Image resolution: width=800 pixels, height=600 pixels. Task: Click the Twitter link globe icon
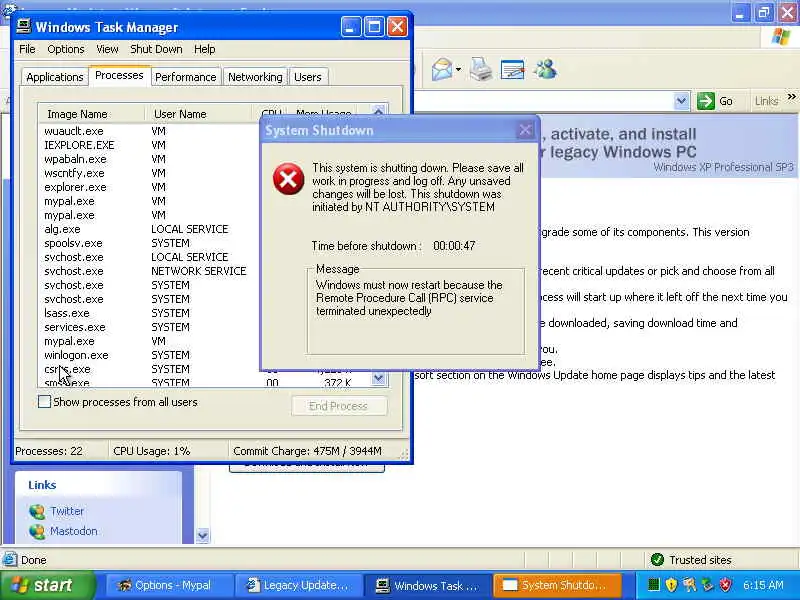(37, 512)
